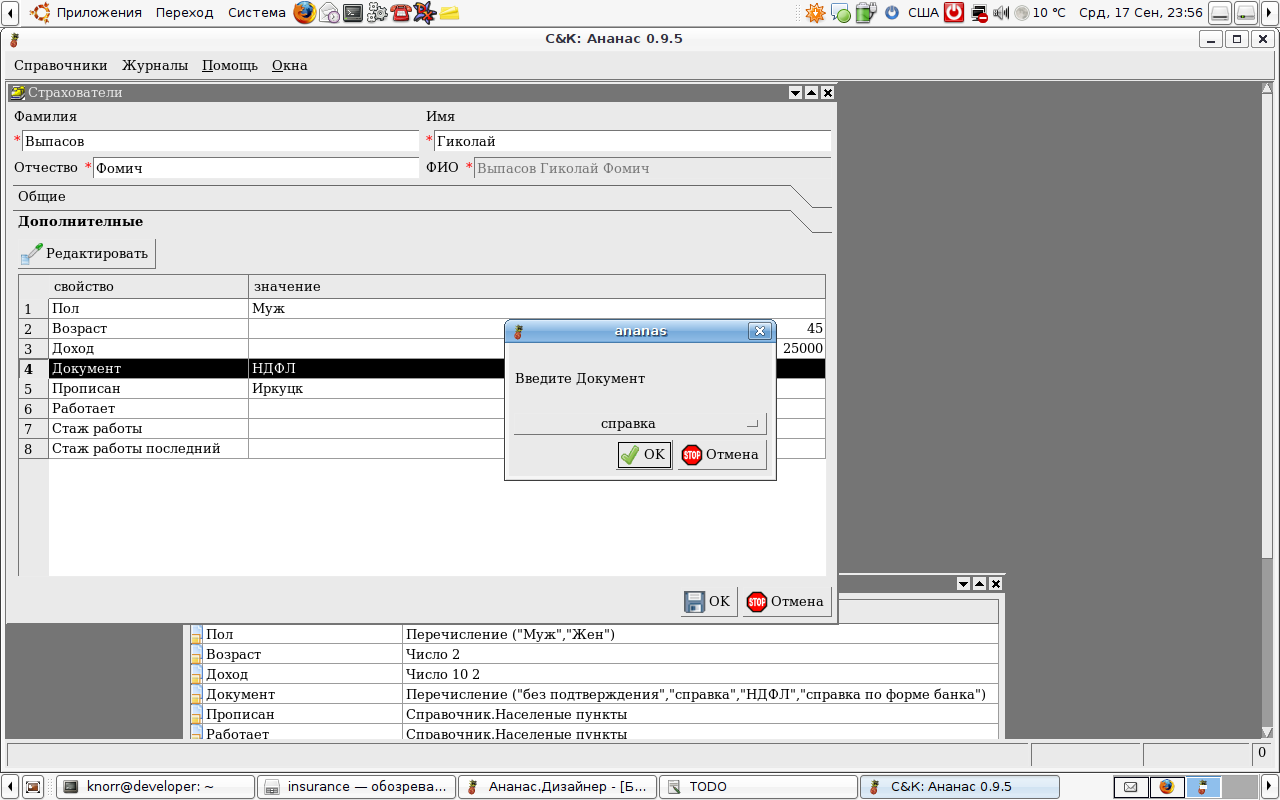Launch Firefox from the top panel

tap(304, 13)
